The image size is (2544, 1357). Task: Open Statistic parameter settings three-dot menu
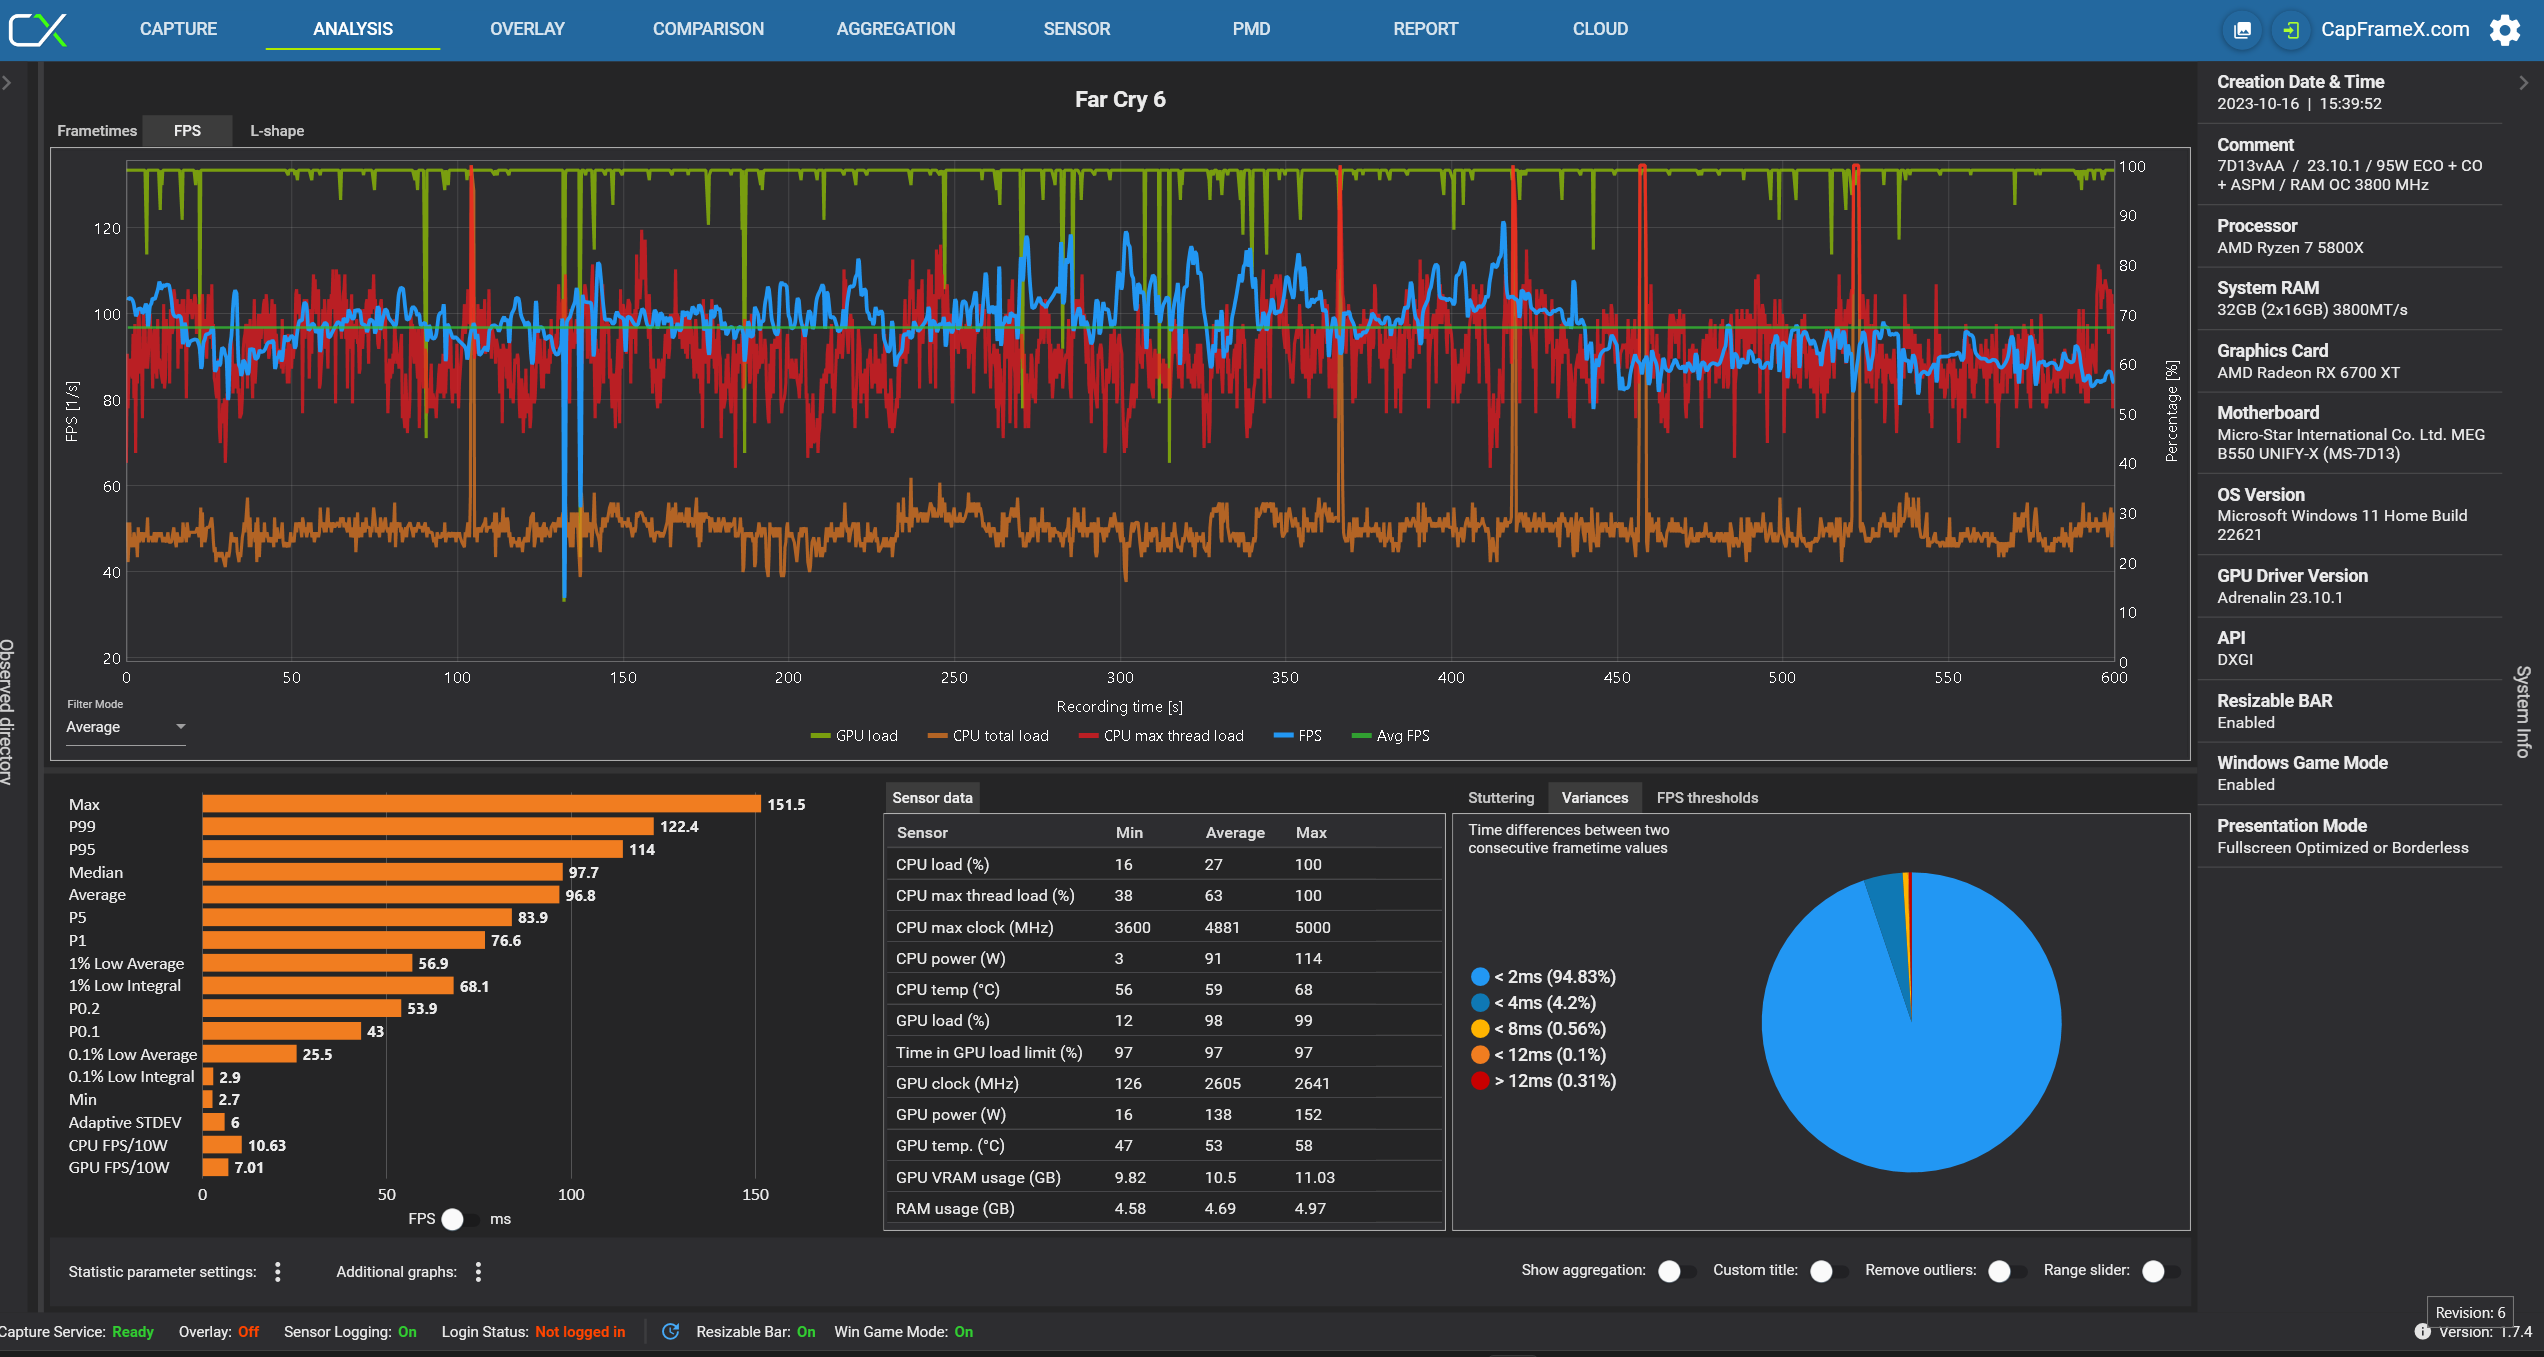(278, 1272)
